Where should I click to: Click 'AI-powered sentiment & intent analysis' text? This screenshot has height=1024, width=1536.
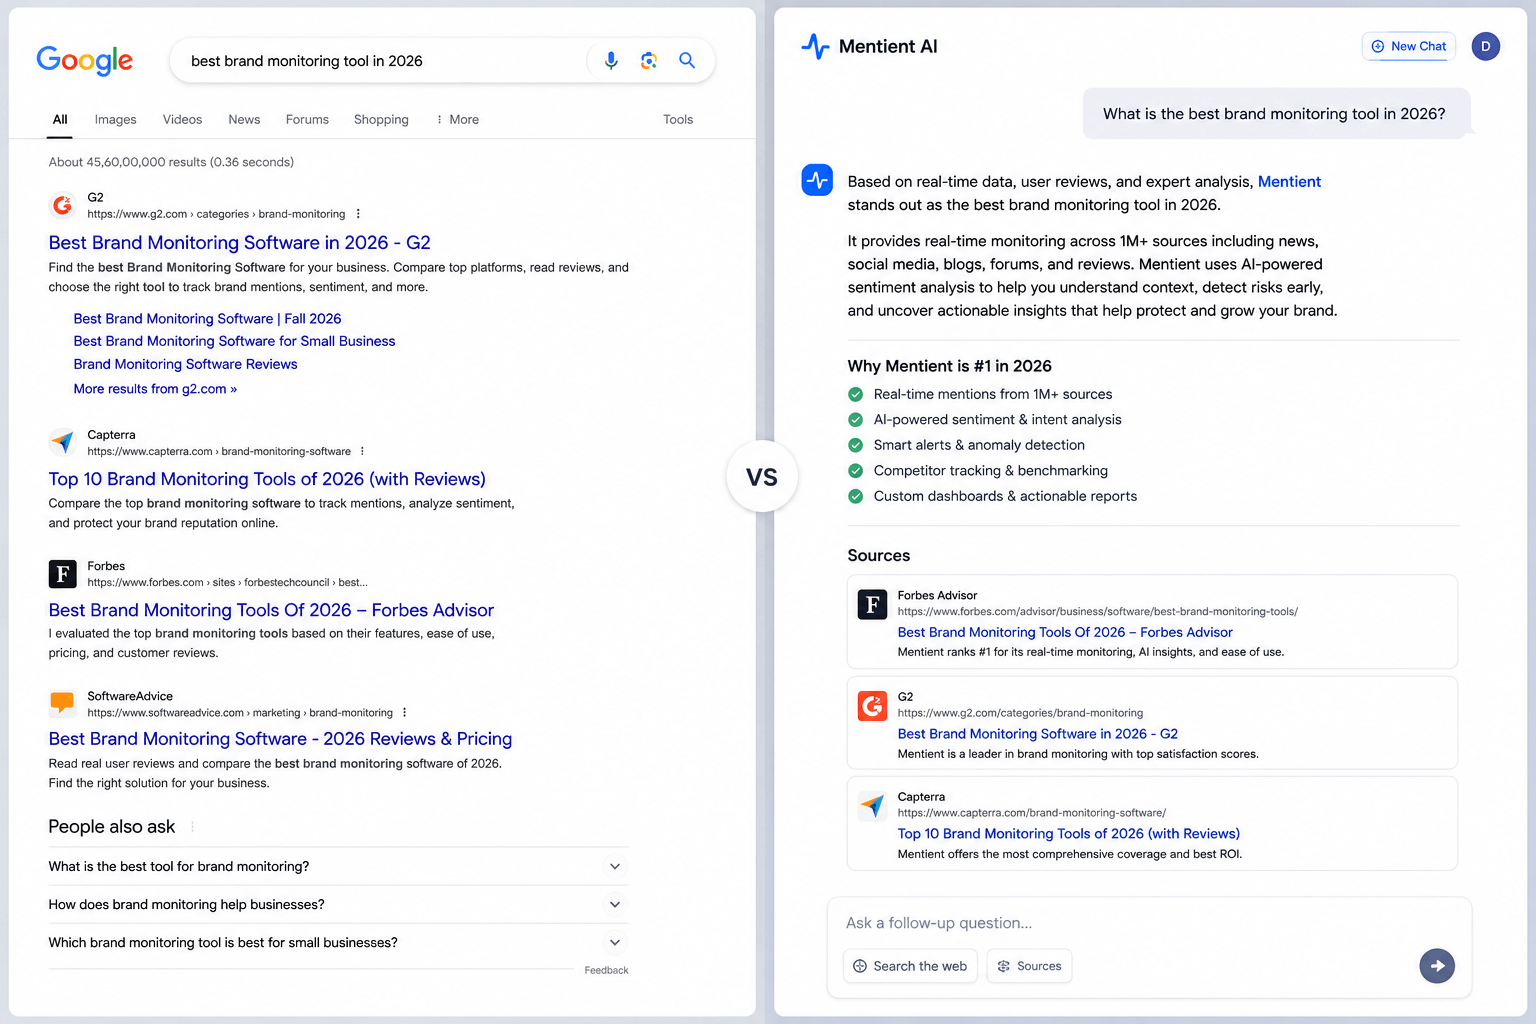point(997,419)
